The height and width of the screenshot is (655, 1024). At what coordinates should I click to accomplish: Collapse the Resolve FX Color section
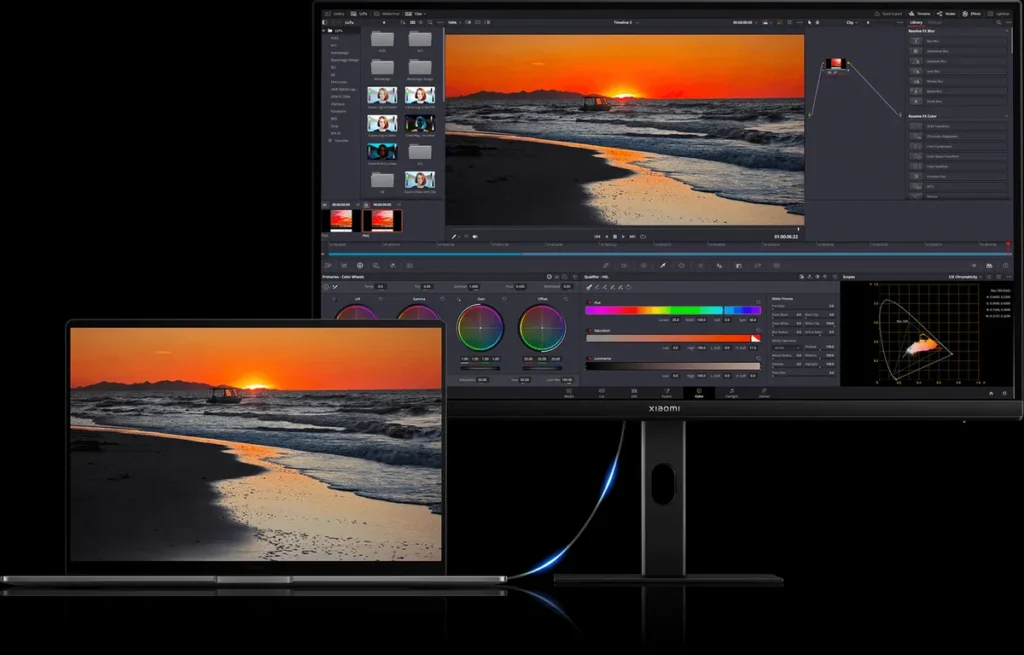pyautogui.click(x=1006, y=116)
